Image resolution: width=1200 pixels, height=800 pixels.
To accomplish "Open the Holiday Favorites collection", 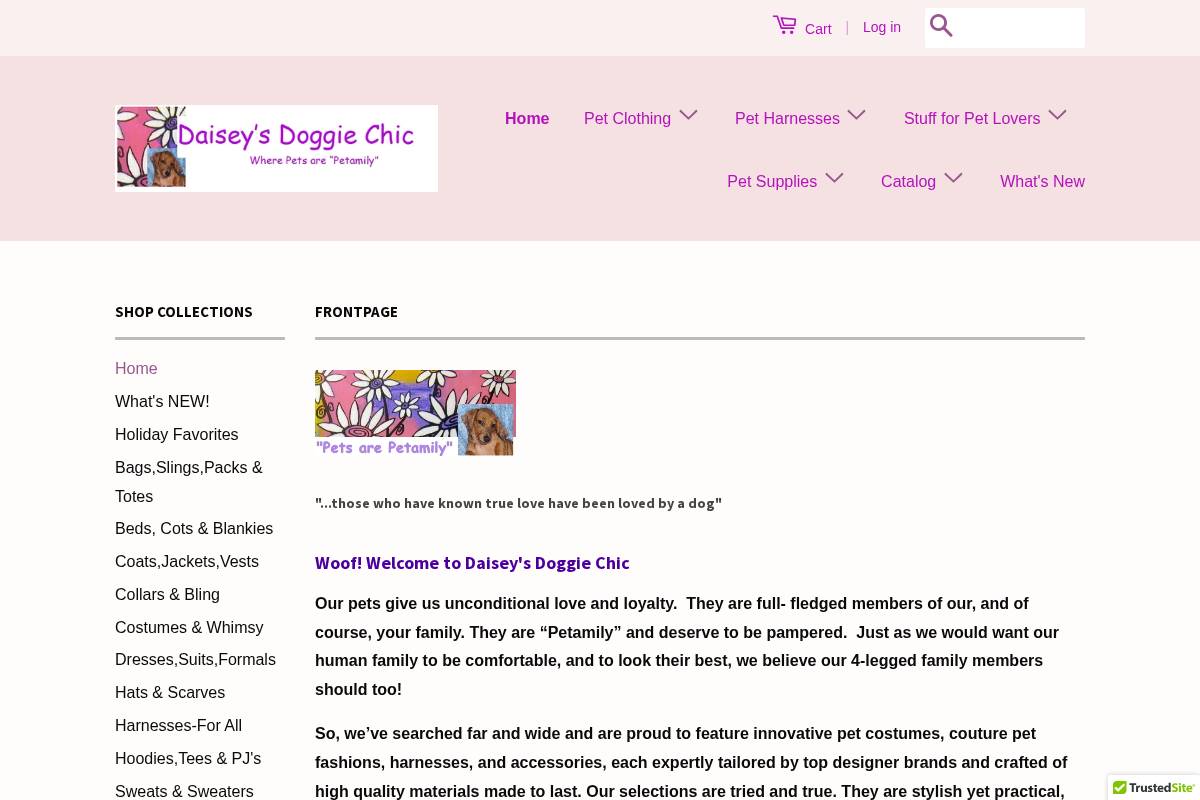I will tap(176, 434).
